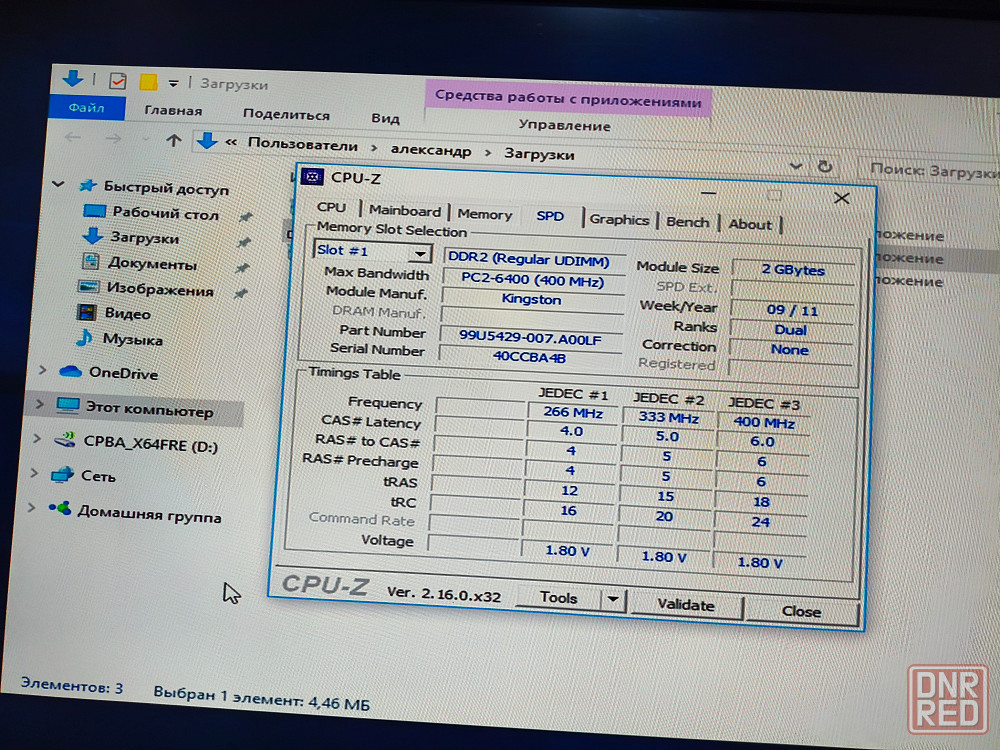This screenshot has width=1000, height=750.
Task: Open the Tools button dropdown arrow
Action: click(612, 600)
